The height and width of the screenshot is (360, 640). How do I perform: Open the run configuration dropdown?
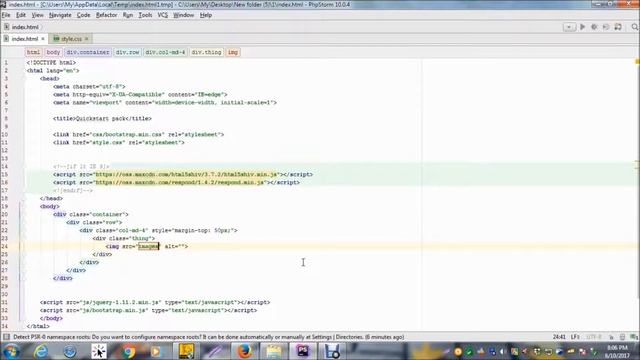[569, 27]
